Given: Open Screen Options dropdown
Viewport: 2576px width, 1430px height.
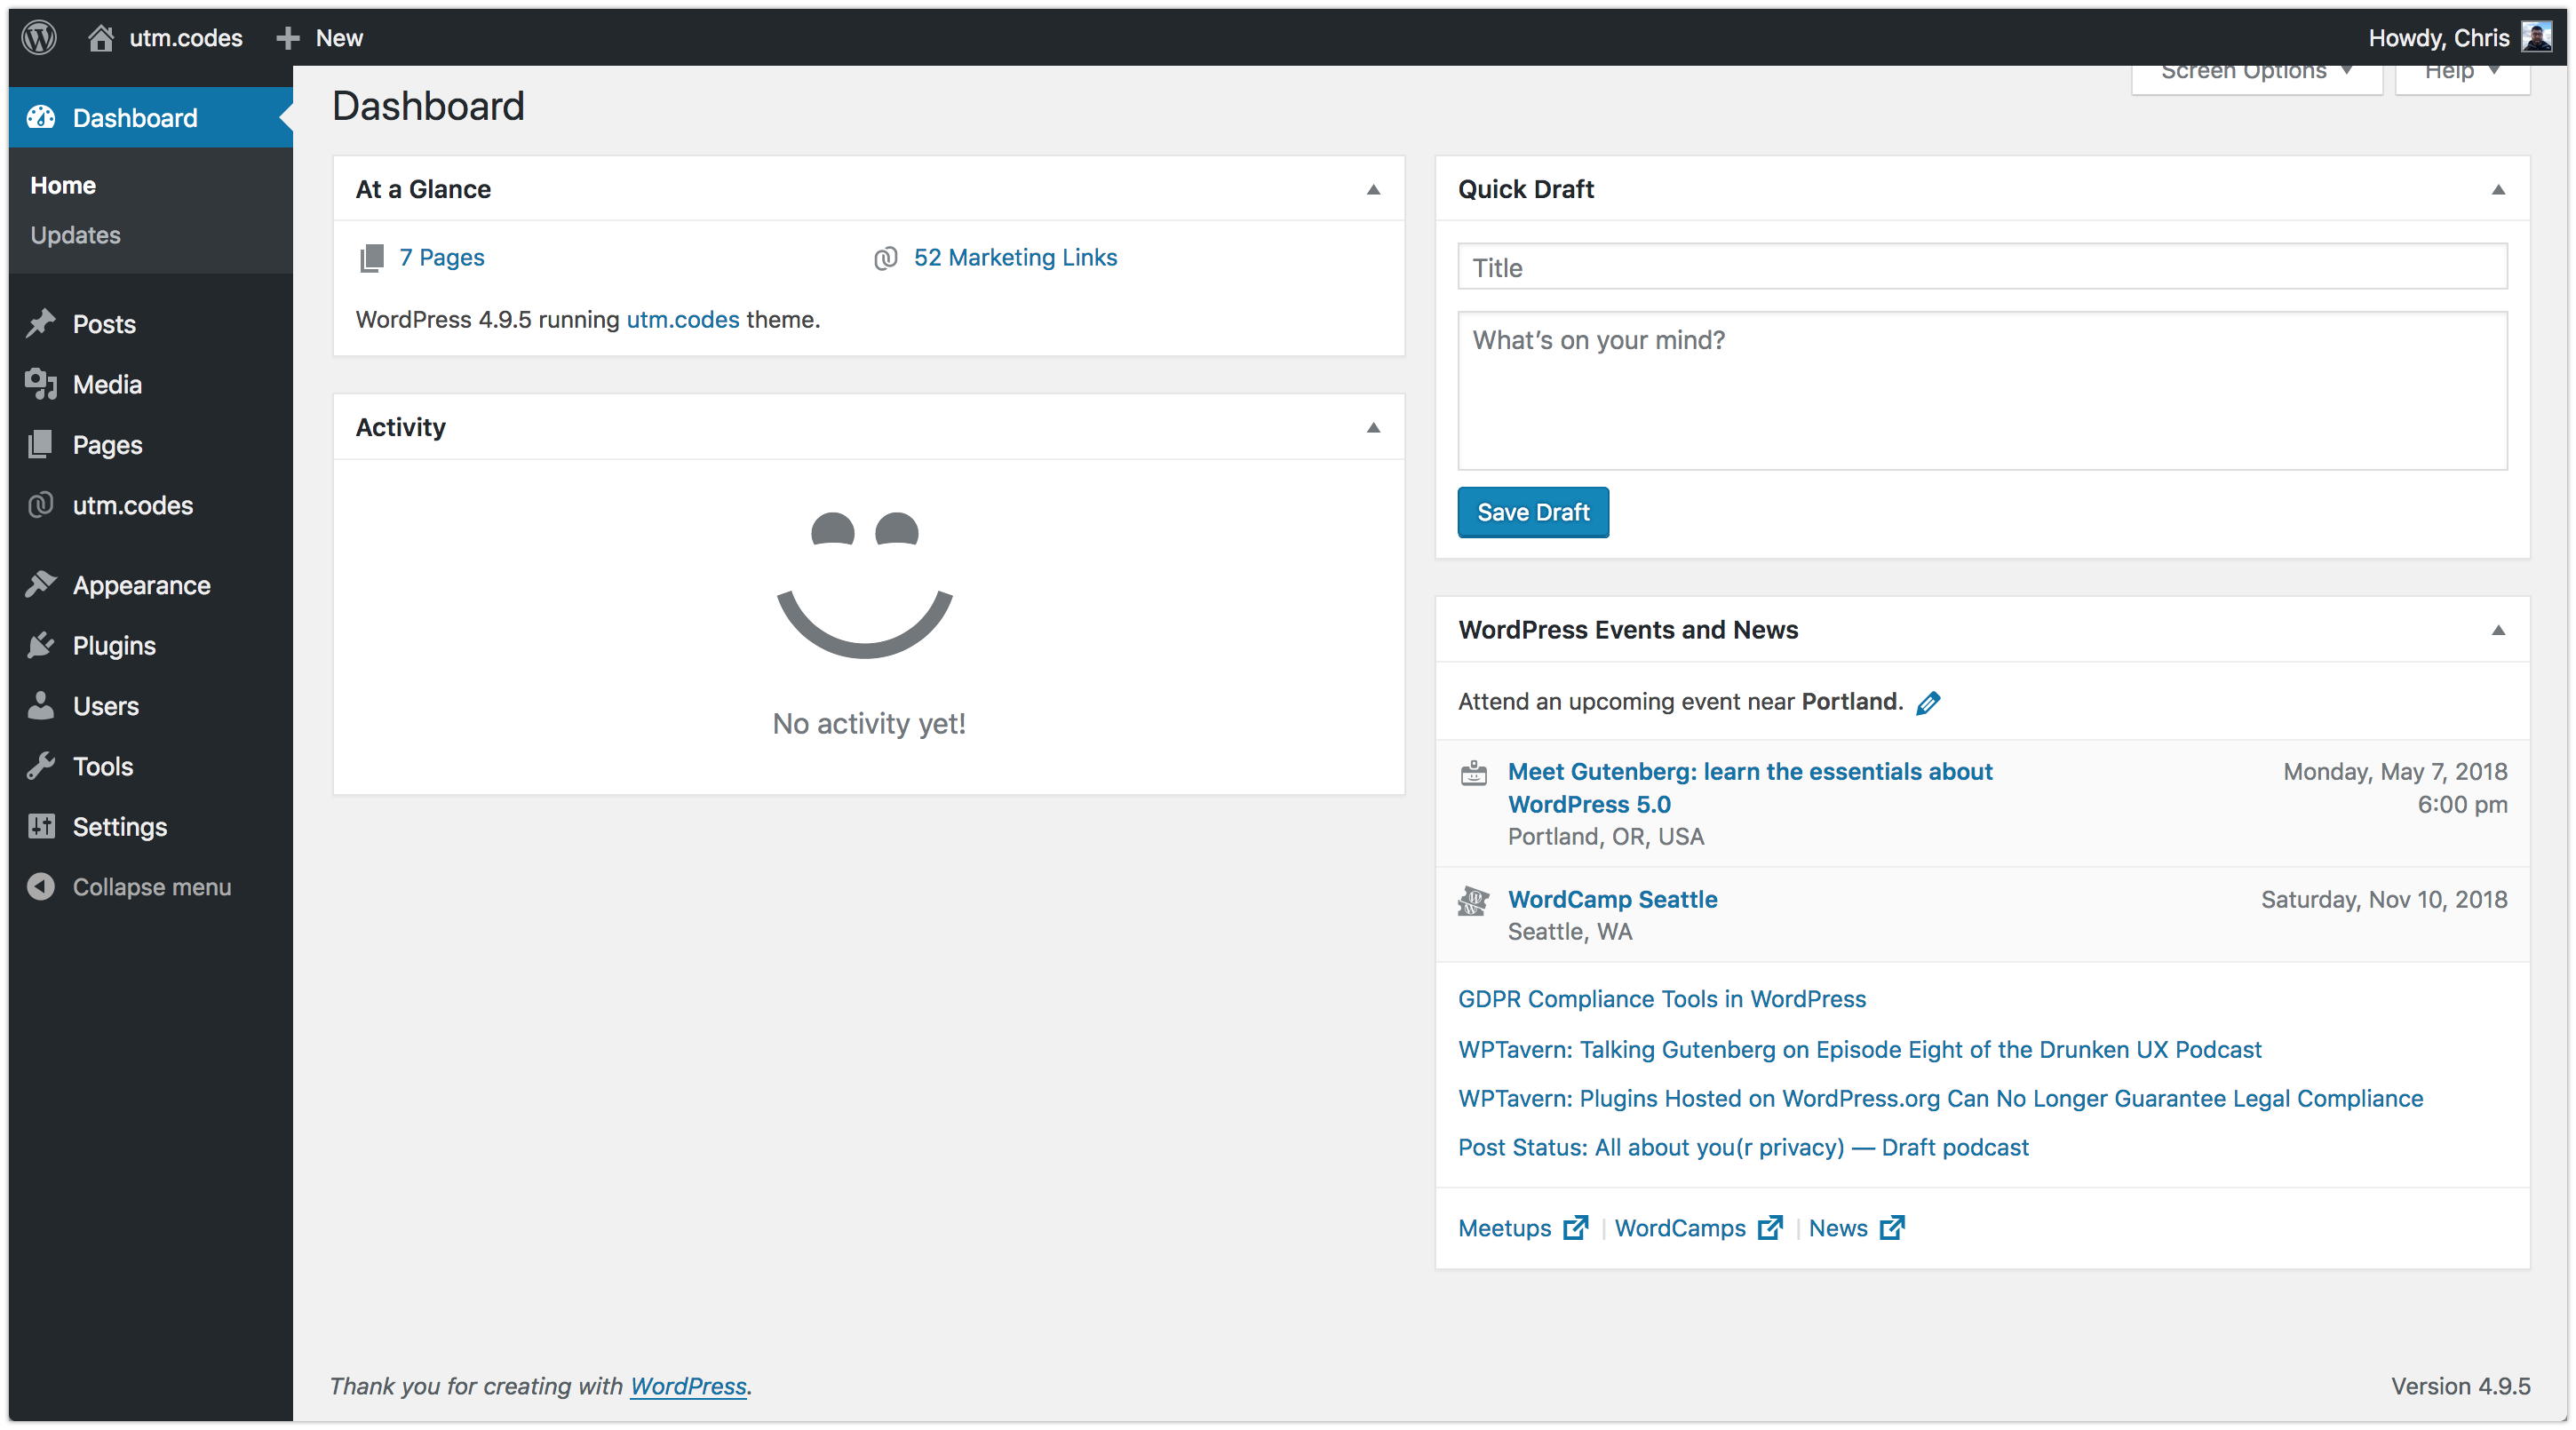Looking at the screenshot, I should [2255, 70].
